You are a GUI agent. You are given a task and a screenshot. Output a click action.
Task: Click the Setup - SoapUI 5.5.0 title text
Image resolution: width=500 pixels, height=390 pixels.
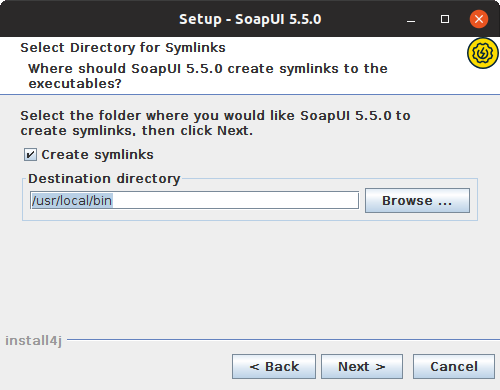tap(250, 19)
